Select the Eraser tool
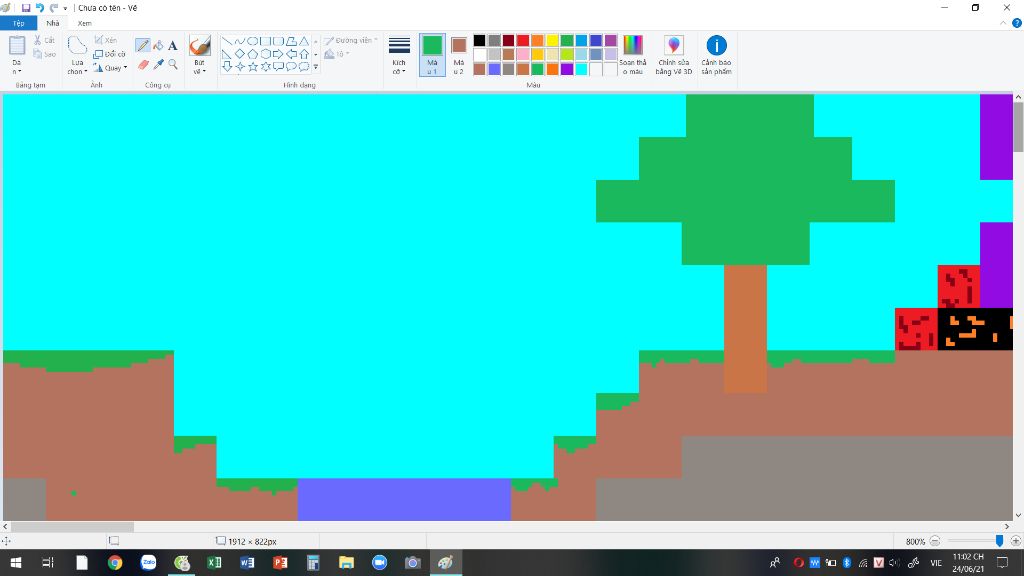1024x576 pixels. click(x=143, y=64)
